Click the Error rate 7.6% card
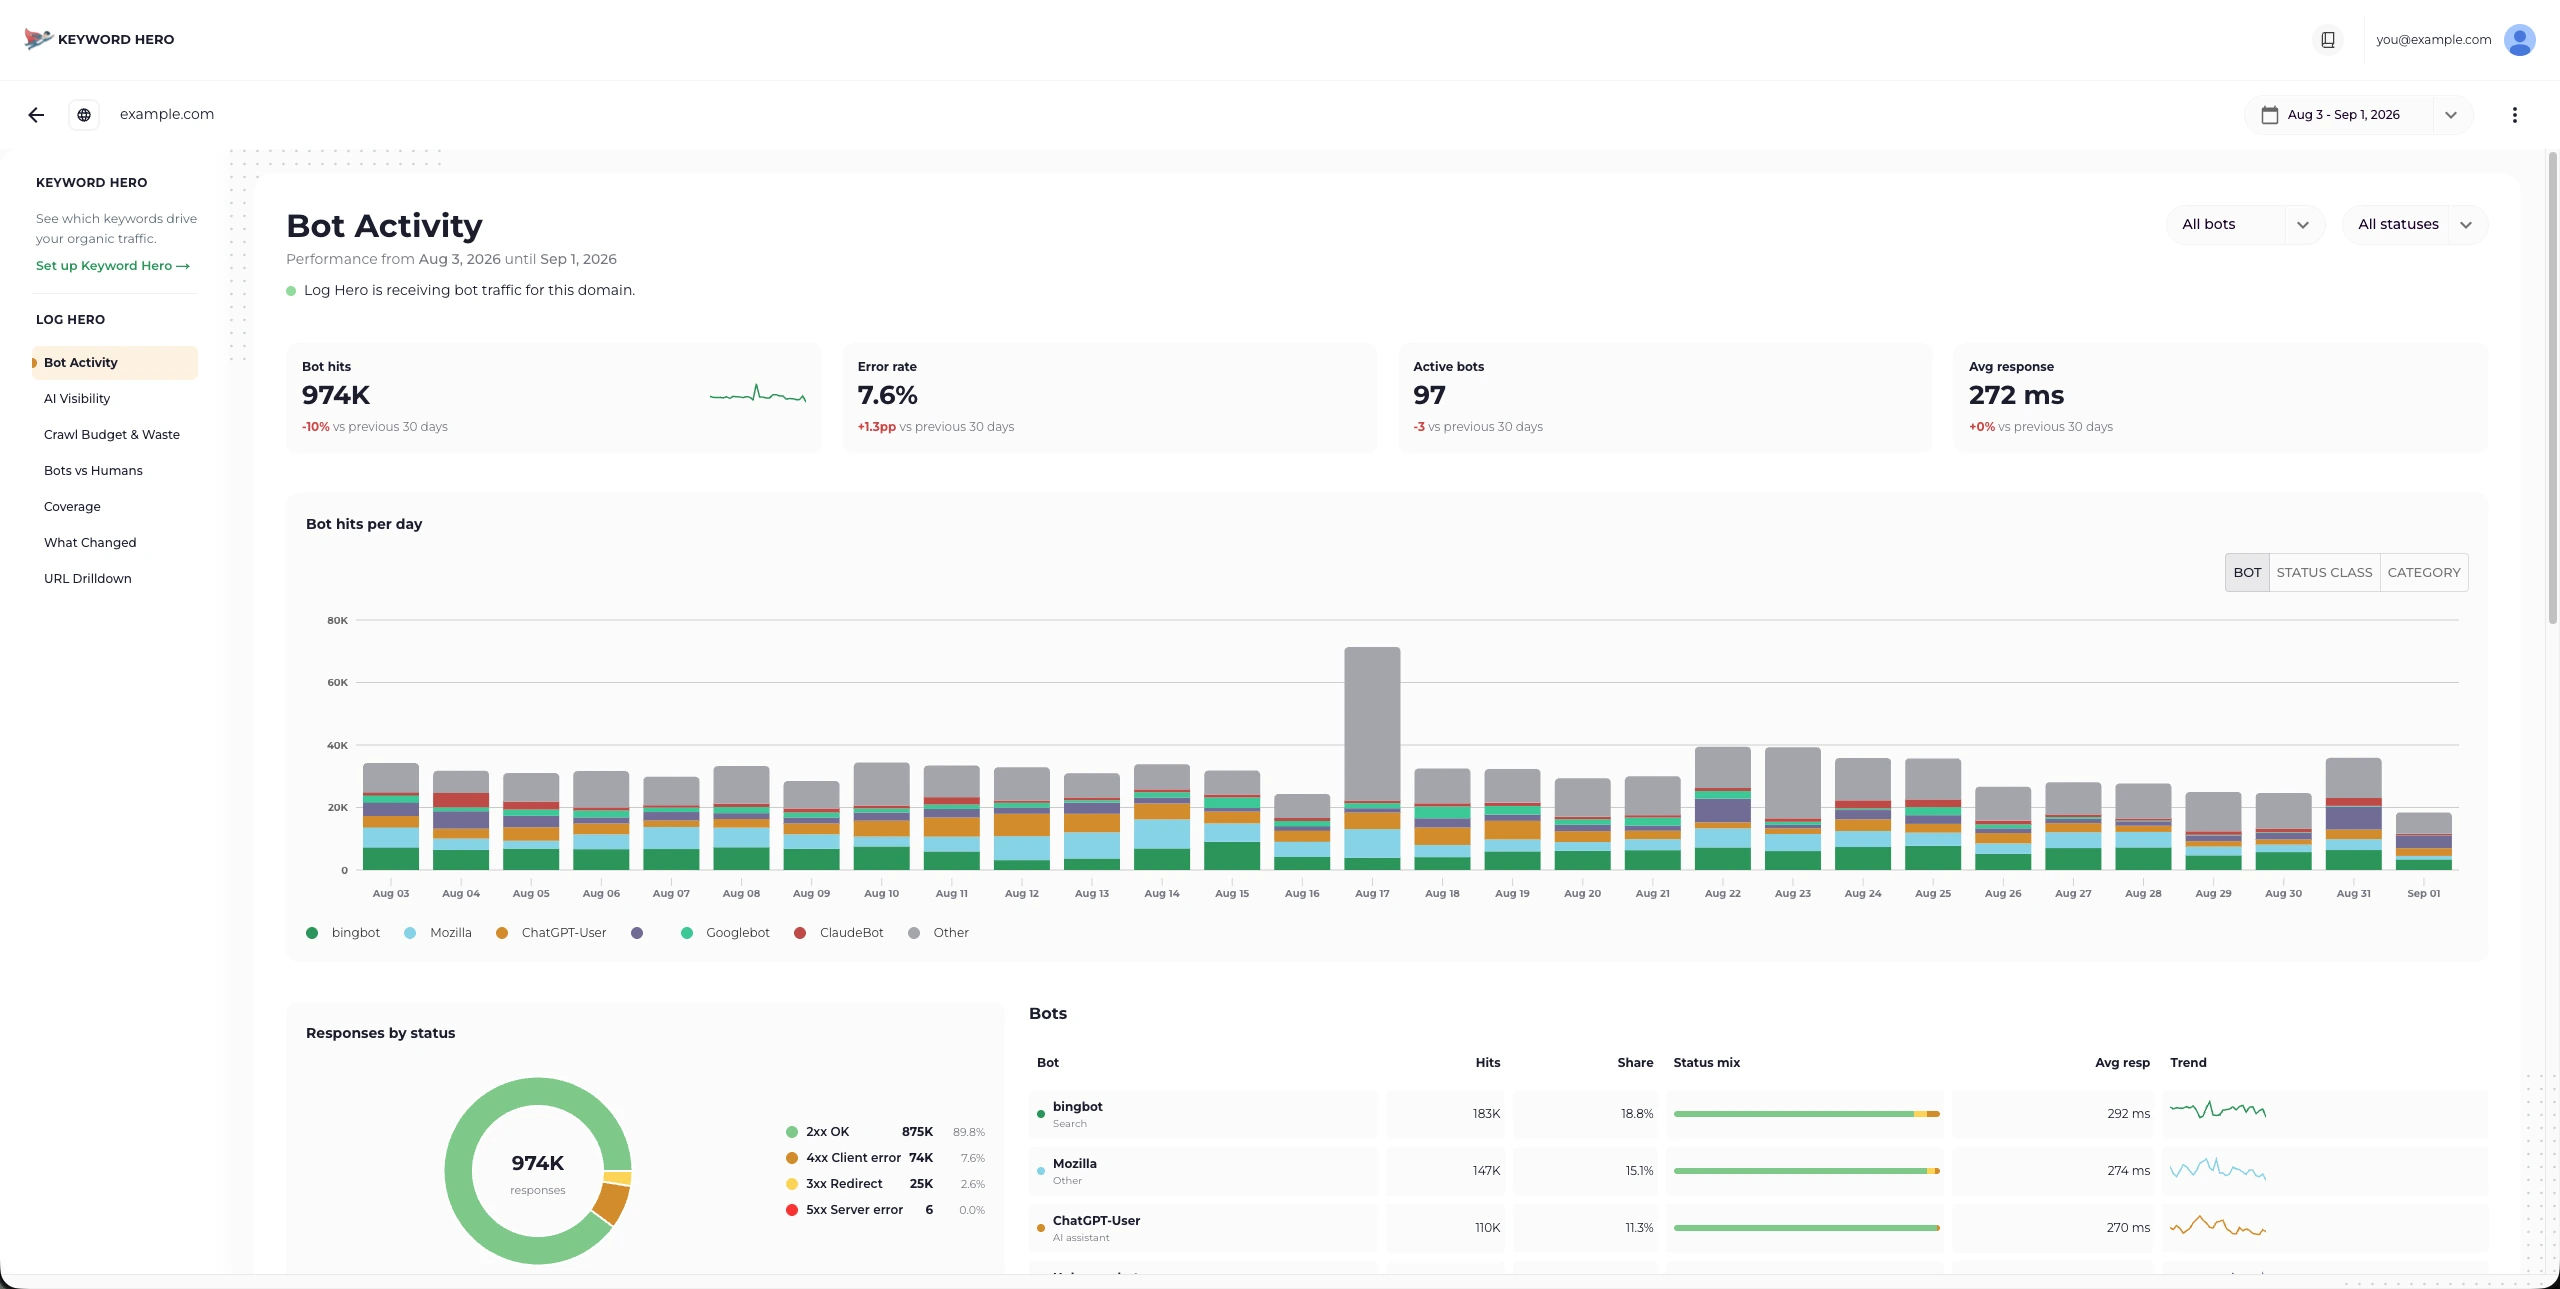This screenshot has width=2560, height=1289. coord(1109,397)
